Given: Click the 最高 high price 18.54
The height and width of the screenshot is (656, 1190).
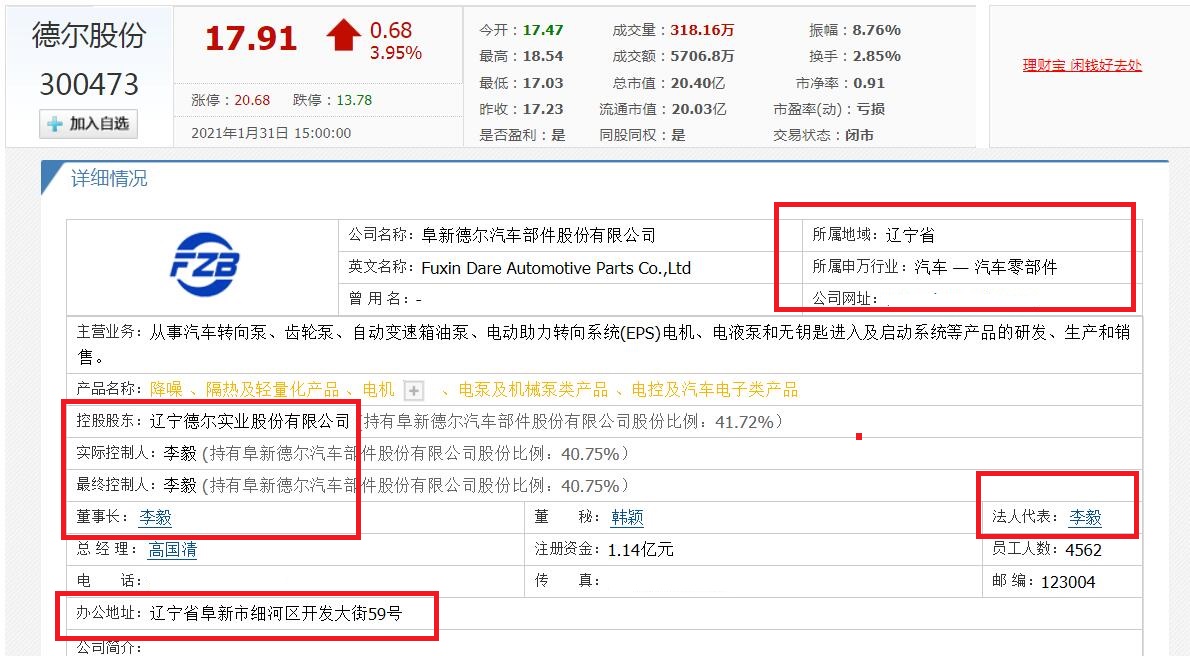Looking at the screenshot, I should 543,56.
